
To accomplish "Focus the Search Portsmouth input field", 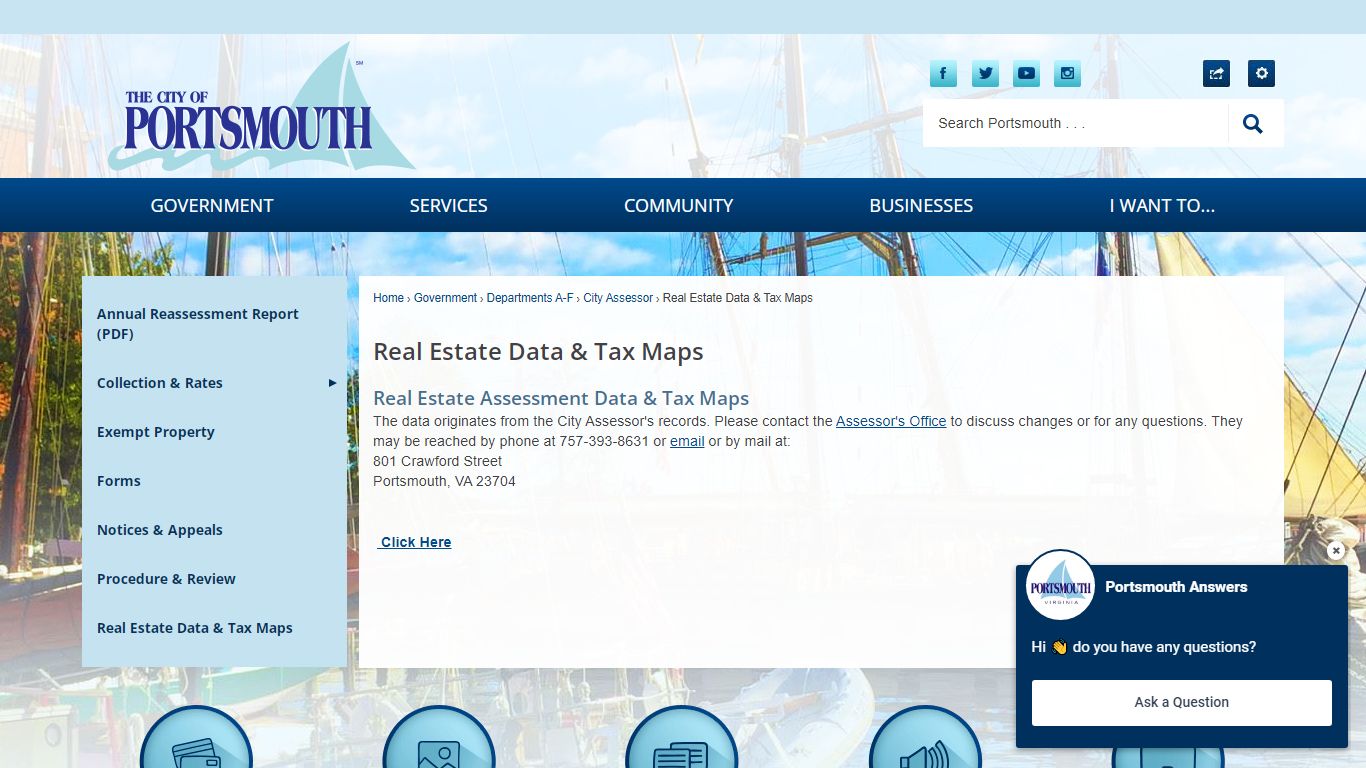I will coord(1075,124).
